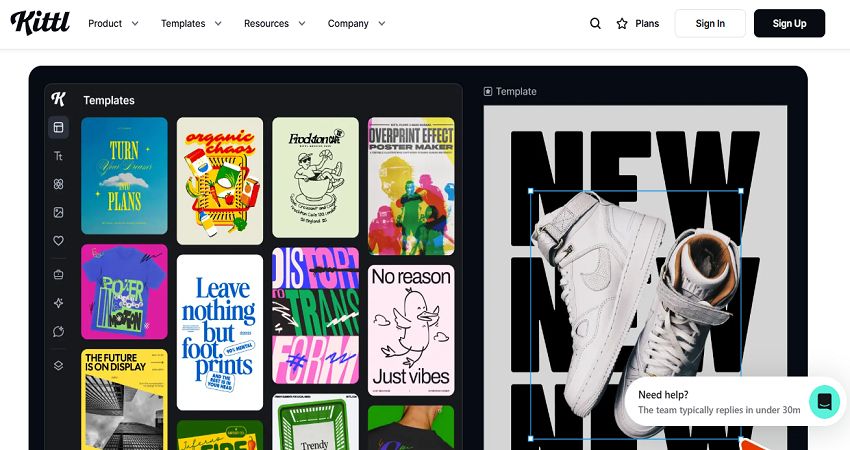
Task: Select the Leave nothing but footprints template
Action: point(220,332)
